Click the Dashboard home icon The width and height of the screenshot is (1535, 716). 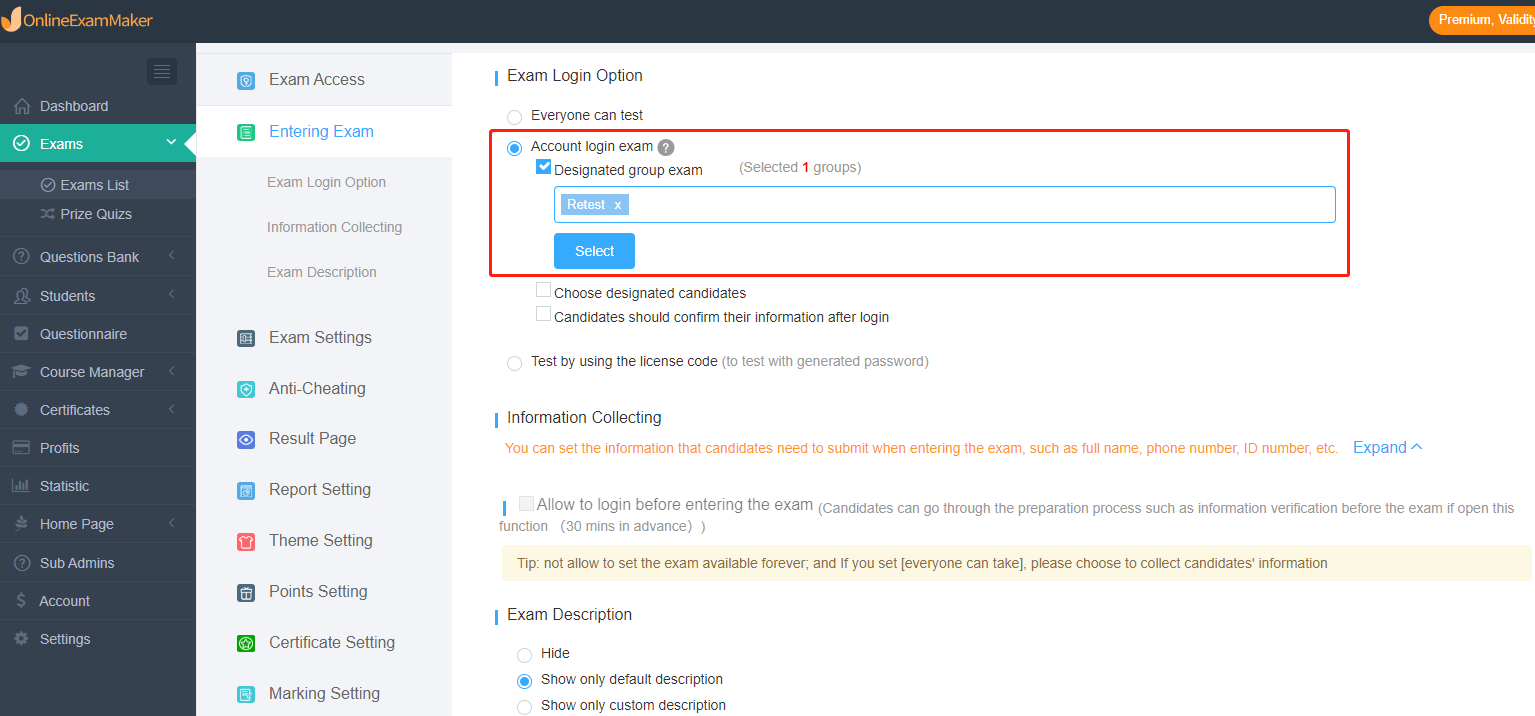(x=21, y=106)
